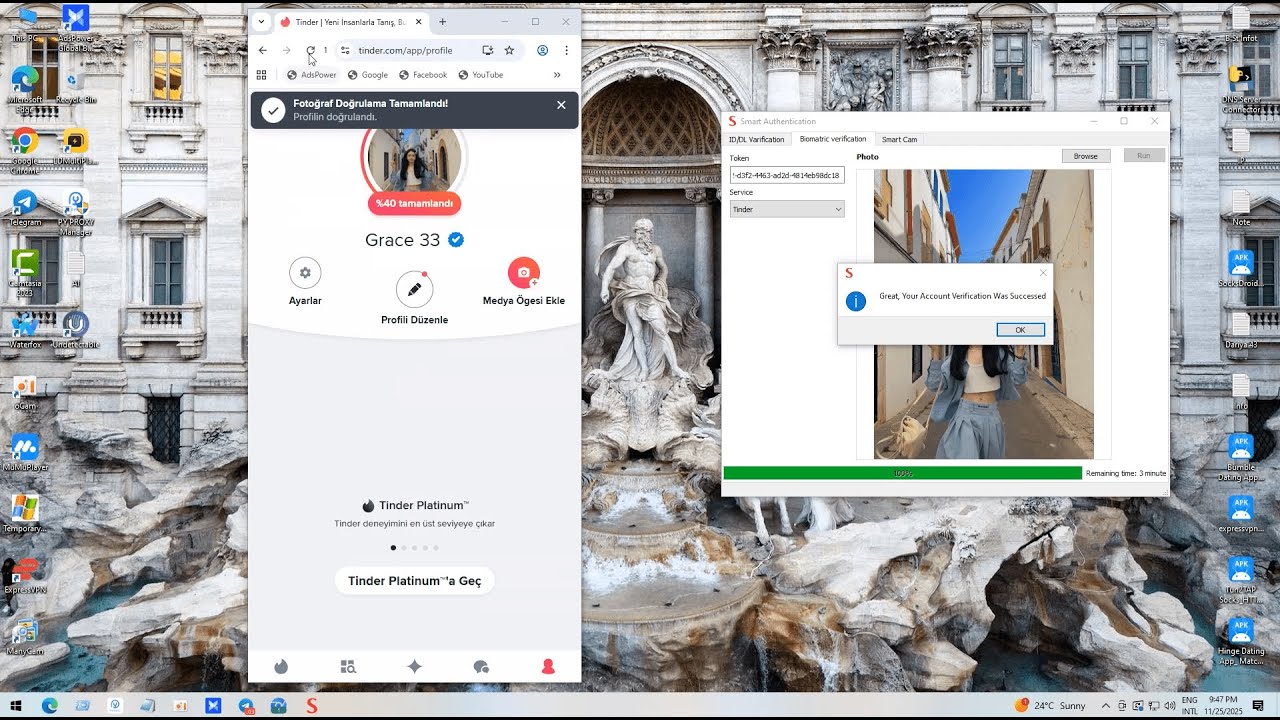Screen dimensions: 1280x720
Task: Click the Profili Düzenle pencil icon
Action: pos(414,289)
